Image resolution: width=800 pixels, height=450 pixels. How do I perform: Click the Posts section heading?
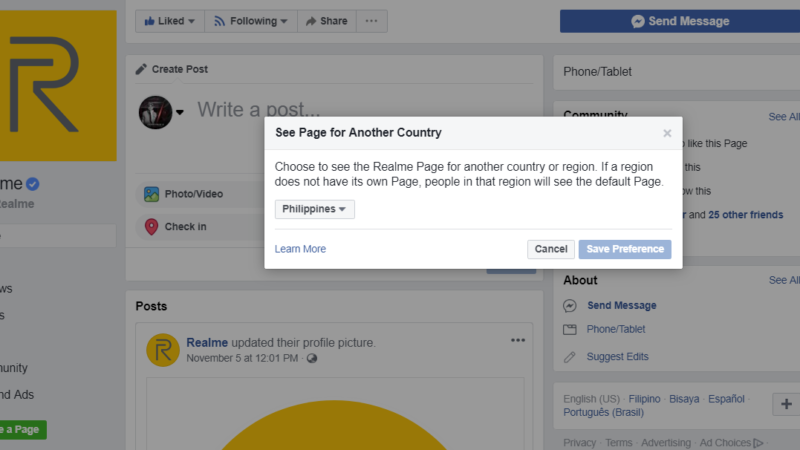[x=151, y=306]
